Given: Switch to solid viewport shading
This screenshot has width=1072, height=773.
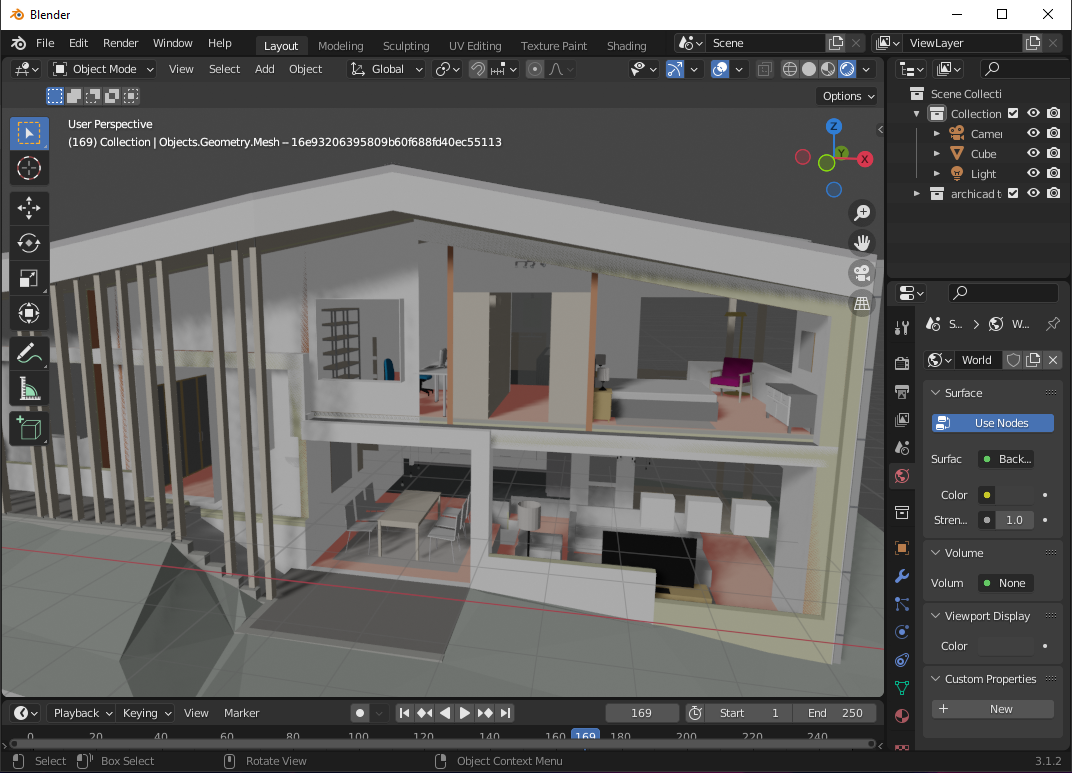Looking at the screenshot, I should point(809,69).
